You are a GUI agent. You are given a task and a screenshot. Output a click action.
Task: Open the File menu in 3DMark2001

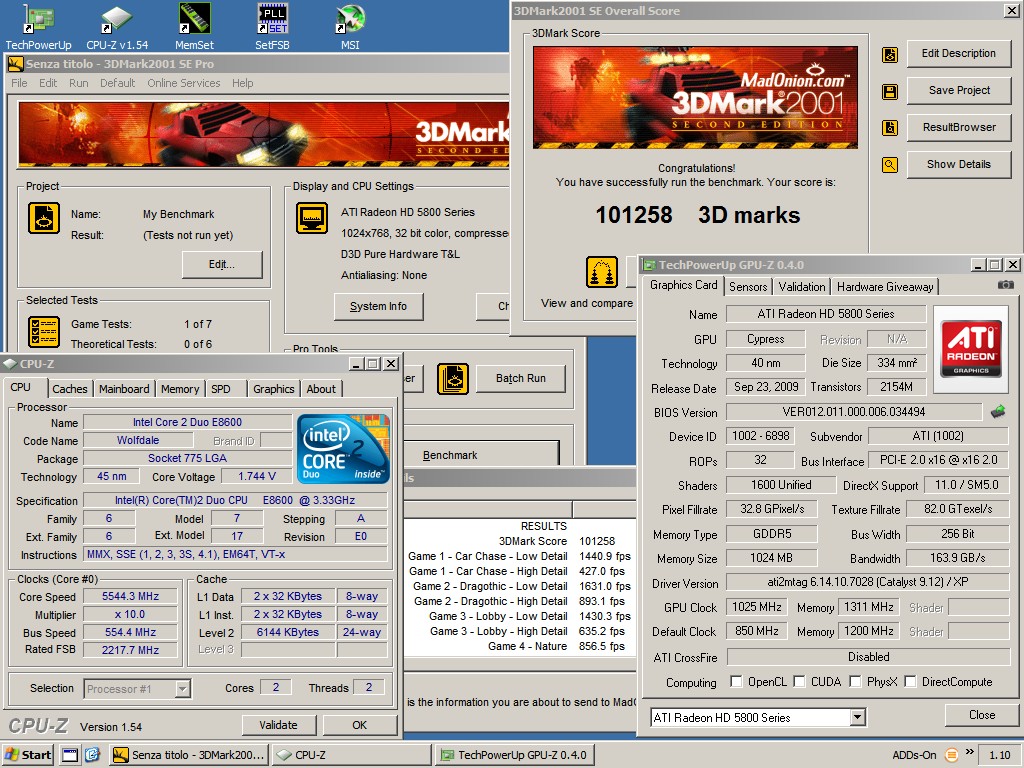click(20, 83)
